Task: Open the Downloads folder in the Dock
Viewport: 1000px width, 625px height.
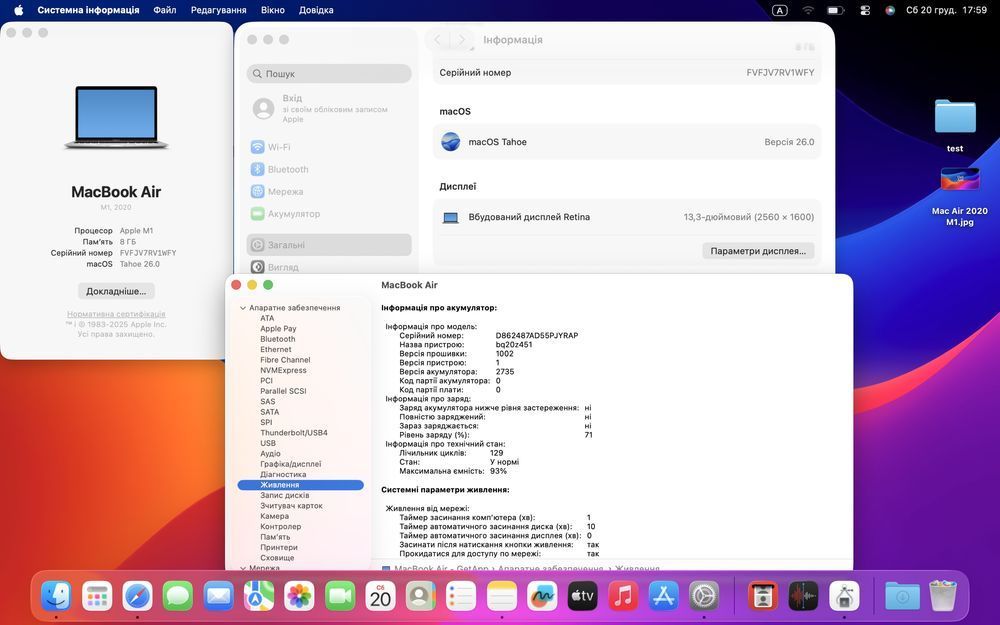Action: coord(902,597)
